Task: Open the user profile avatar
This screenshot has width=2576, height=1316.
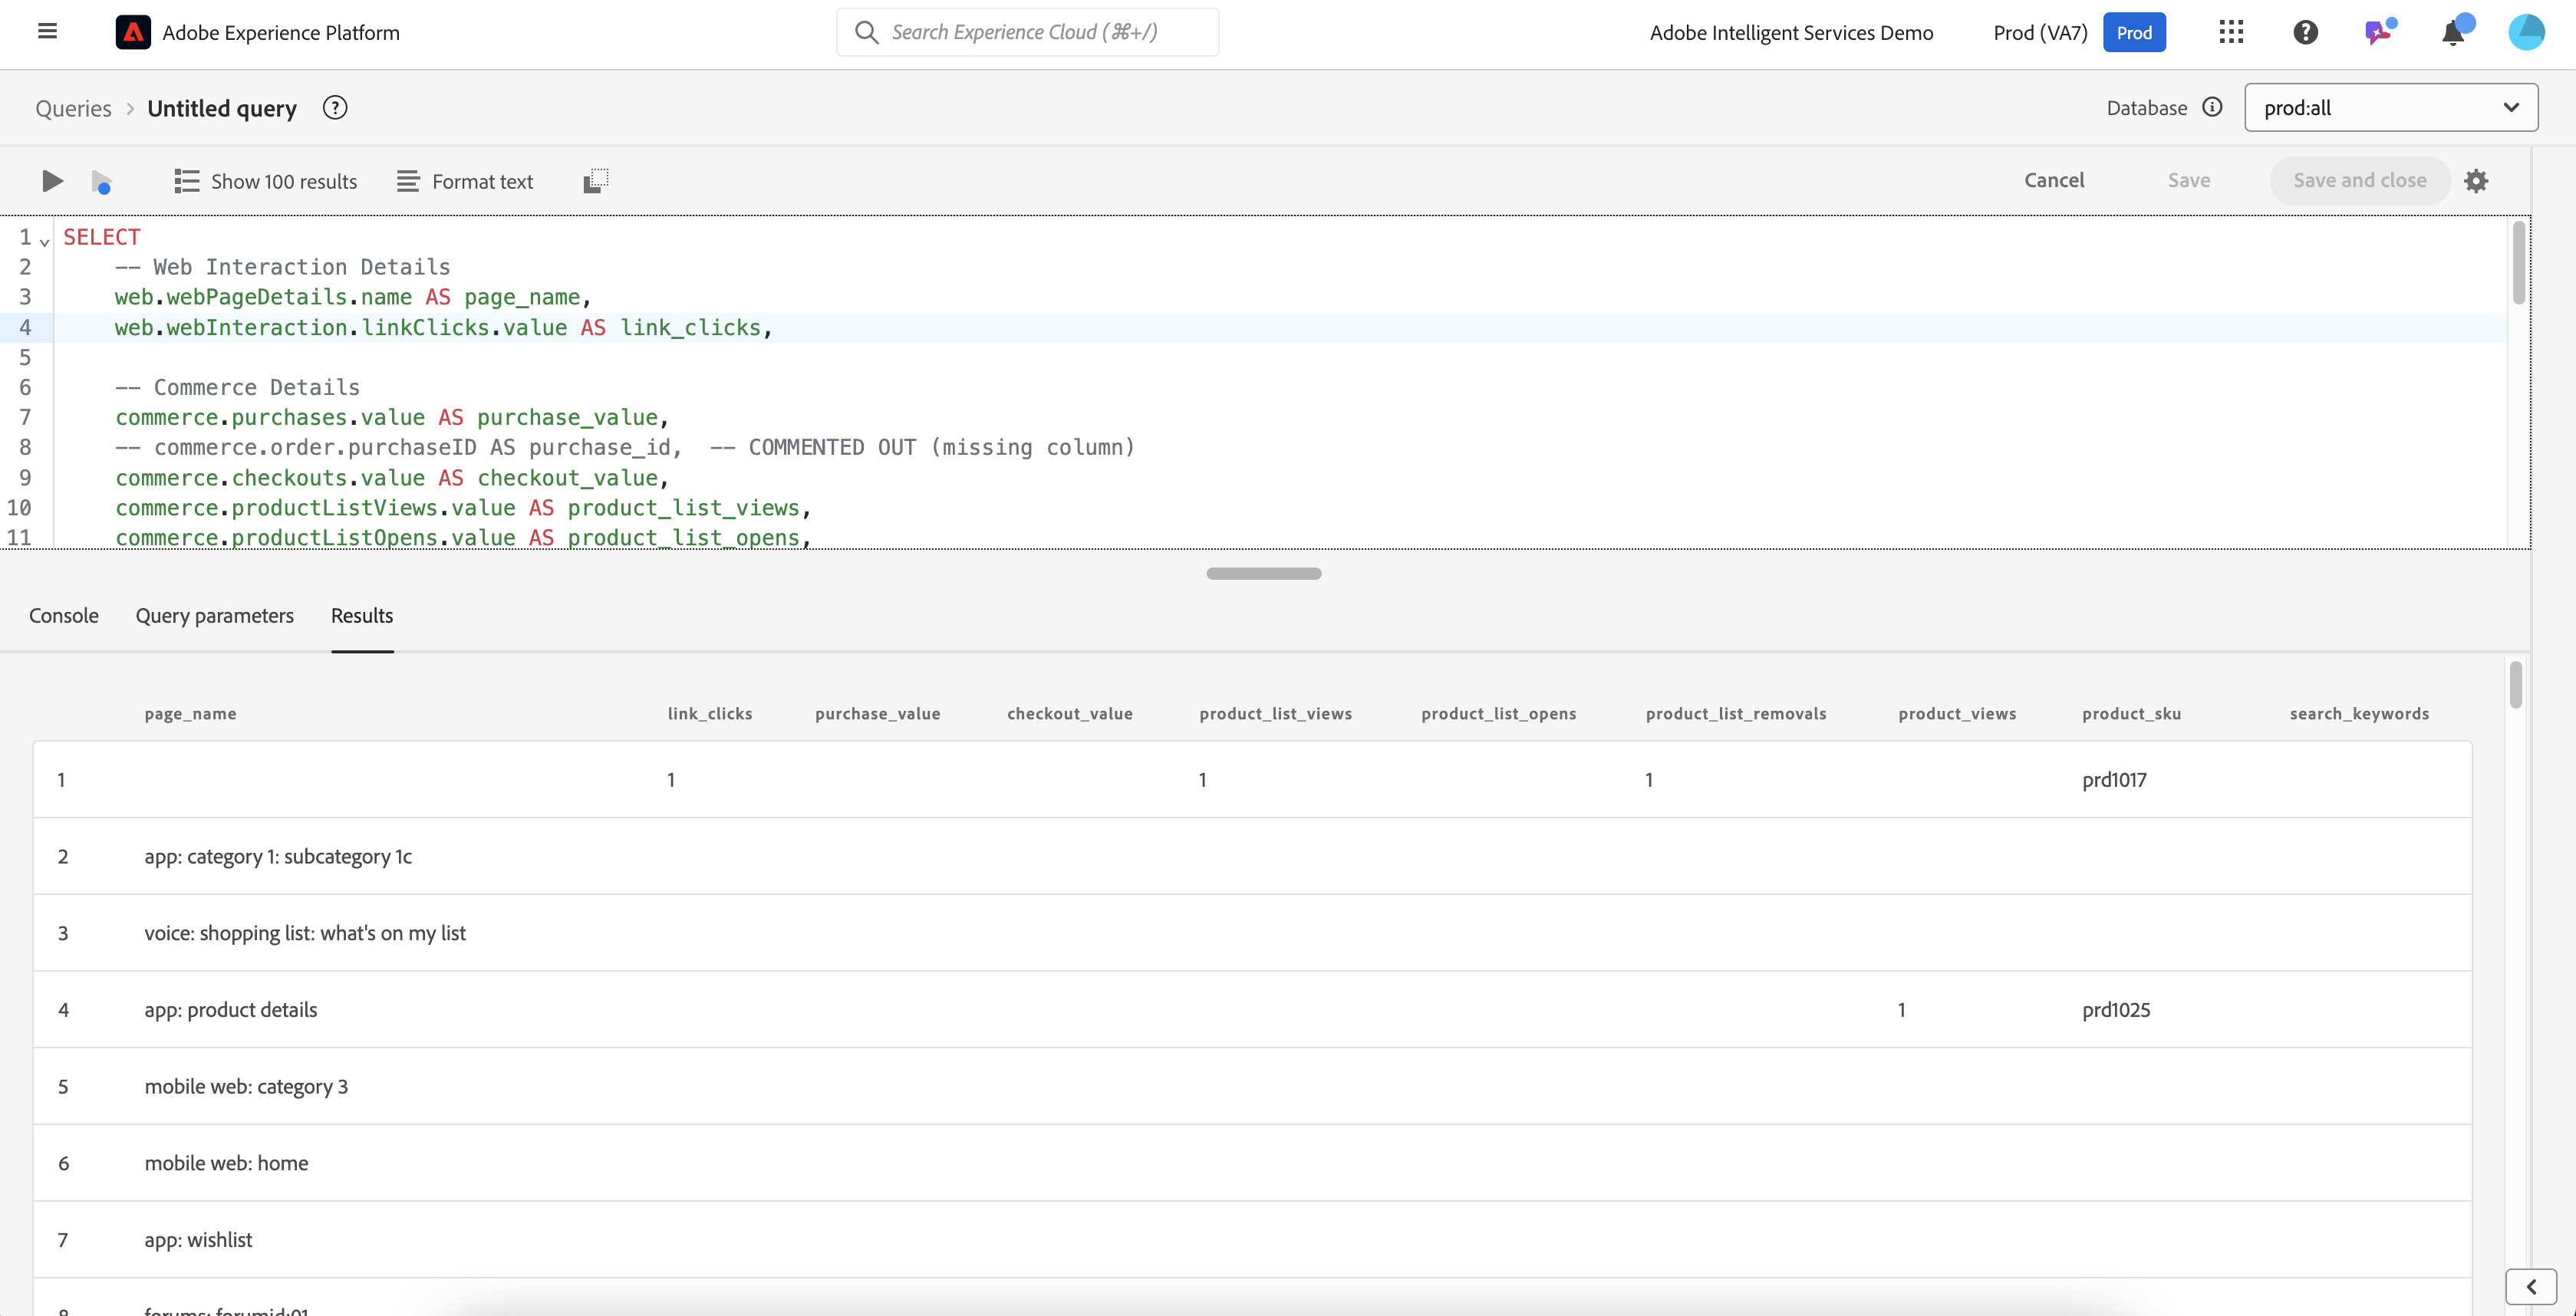Action: (x=2526, y=32)
